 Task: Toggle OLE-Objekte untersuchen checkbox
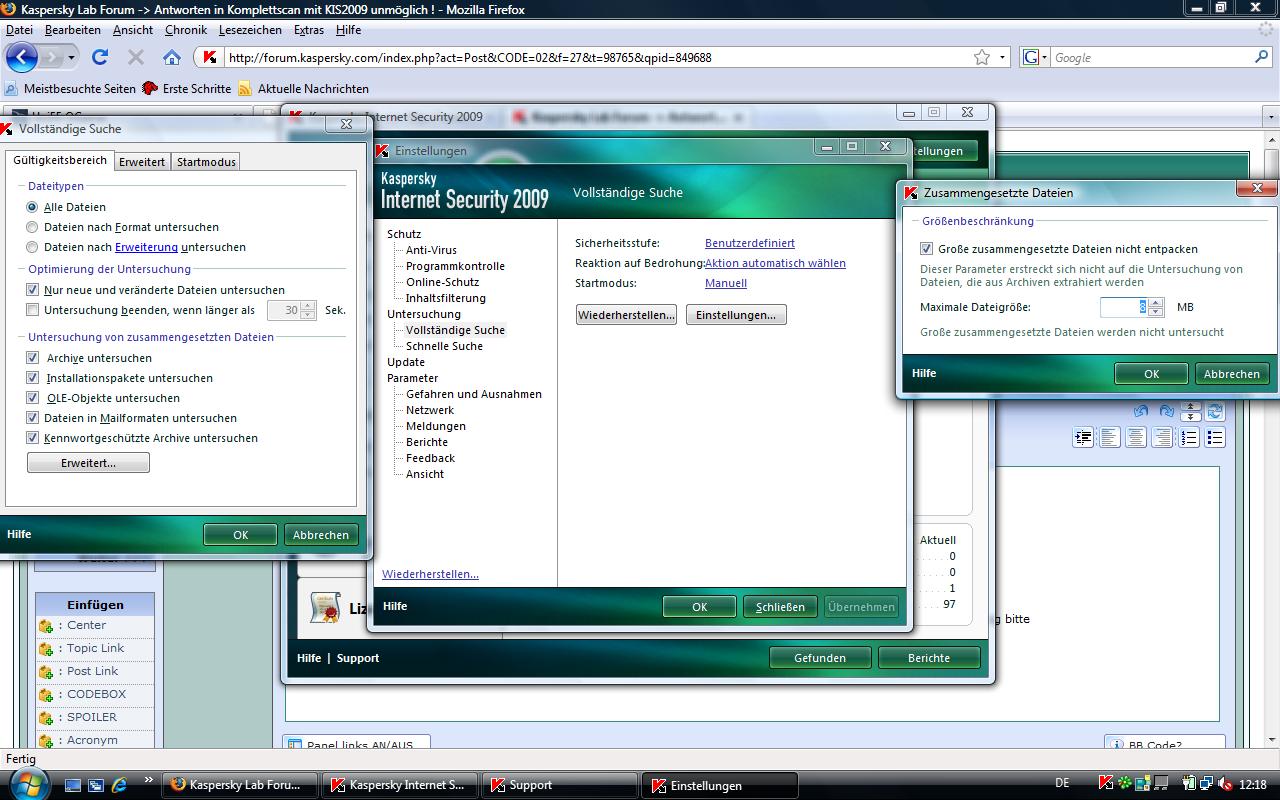33,398
